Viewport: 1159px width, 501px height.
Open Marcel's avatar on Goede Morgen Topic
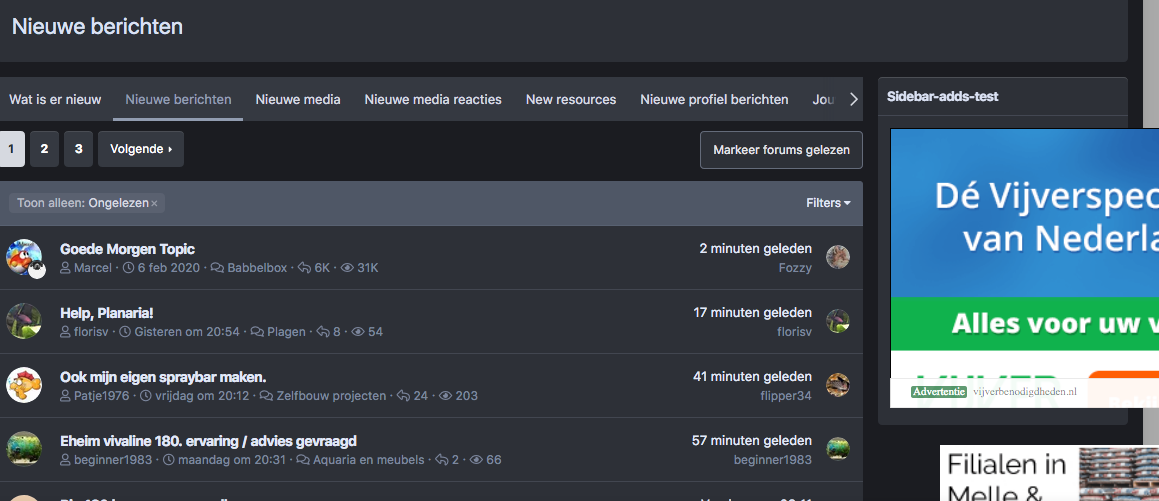pos(24,257)
